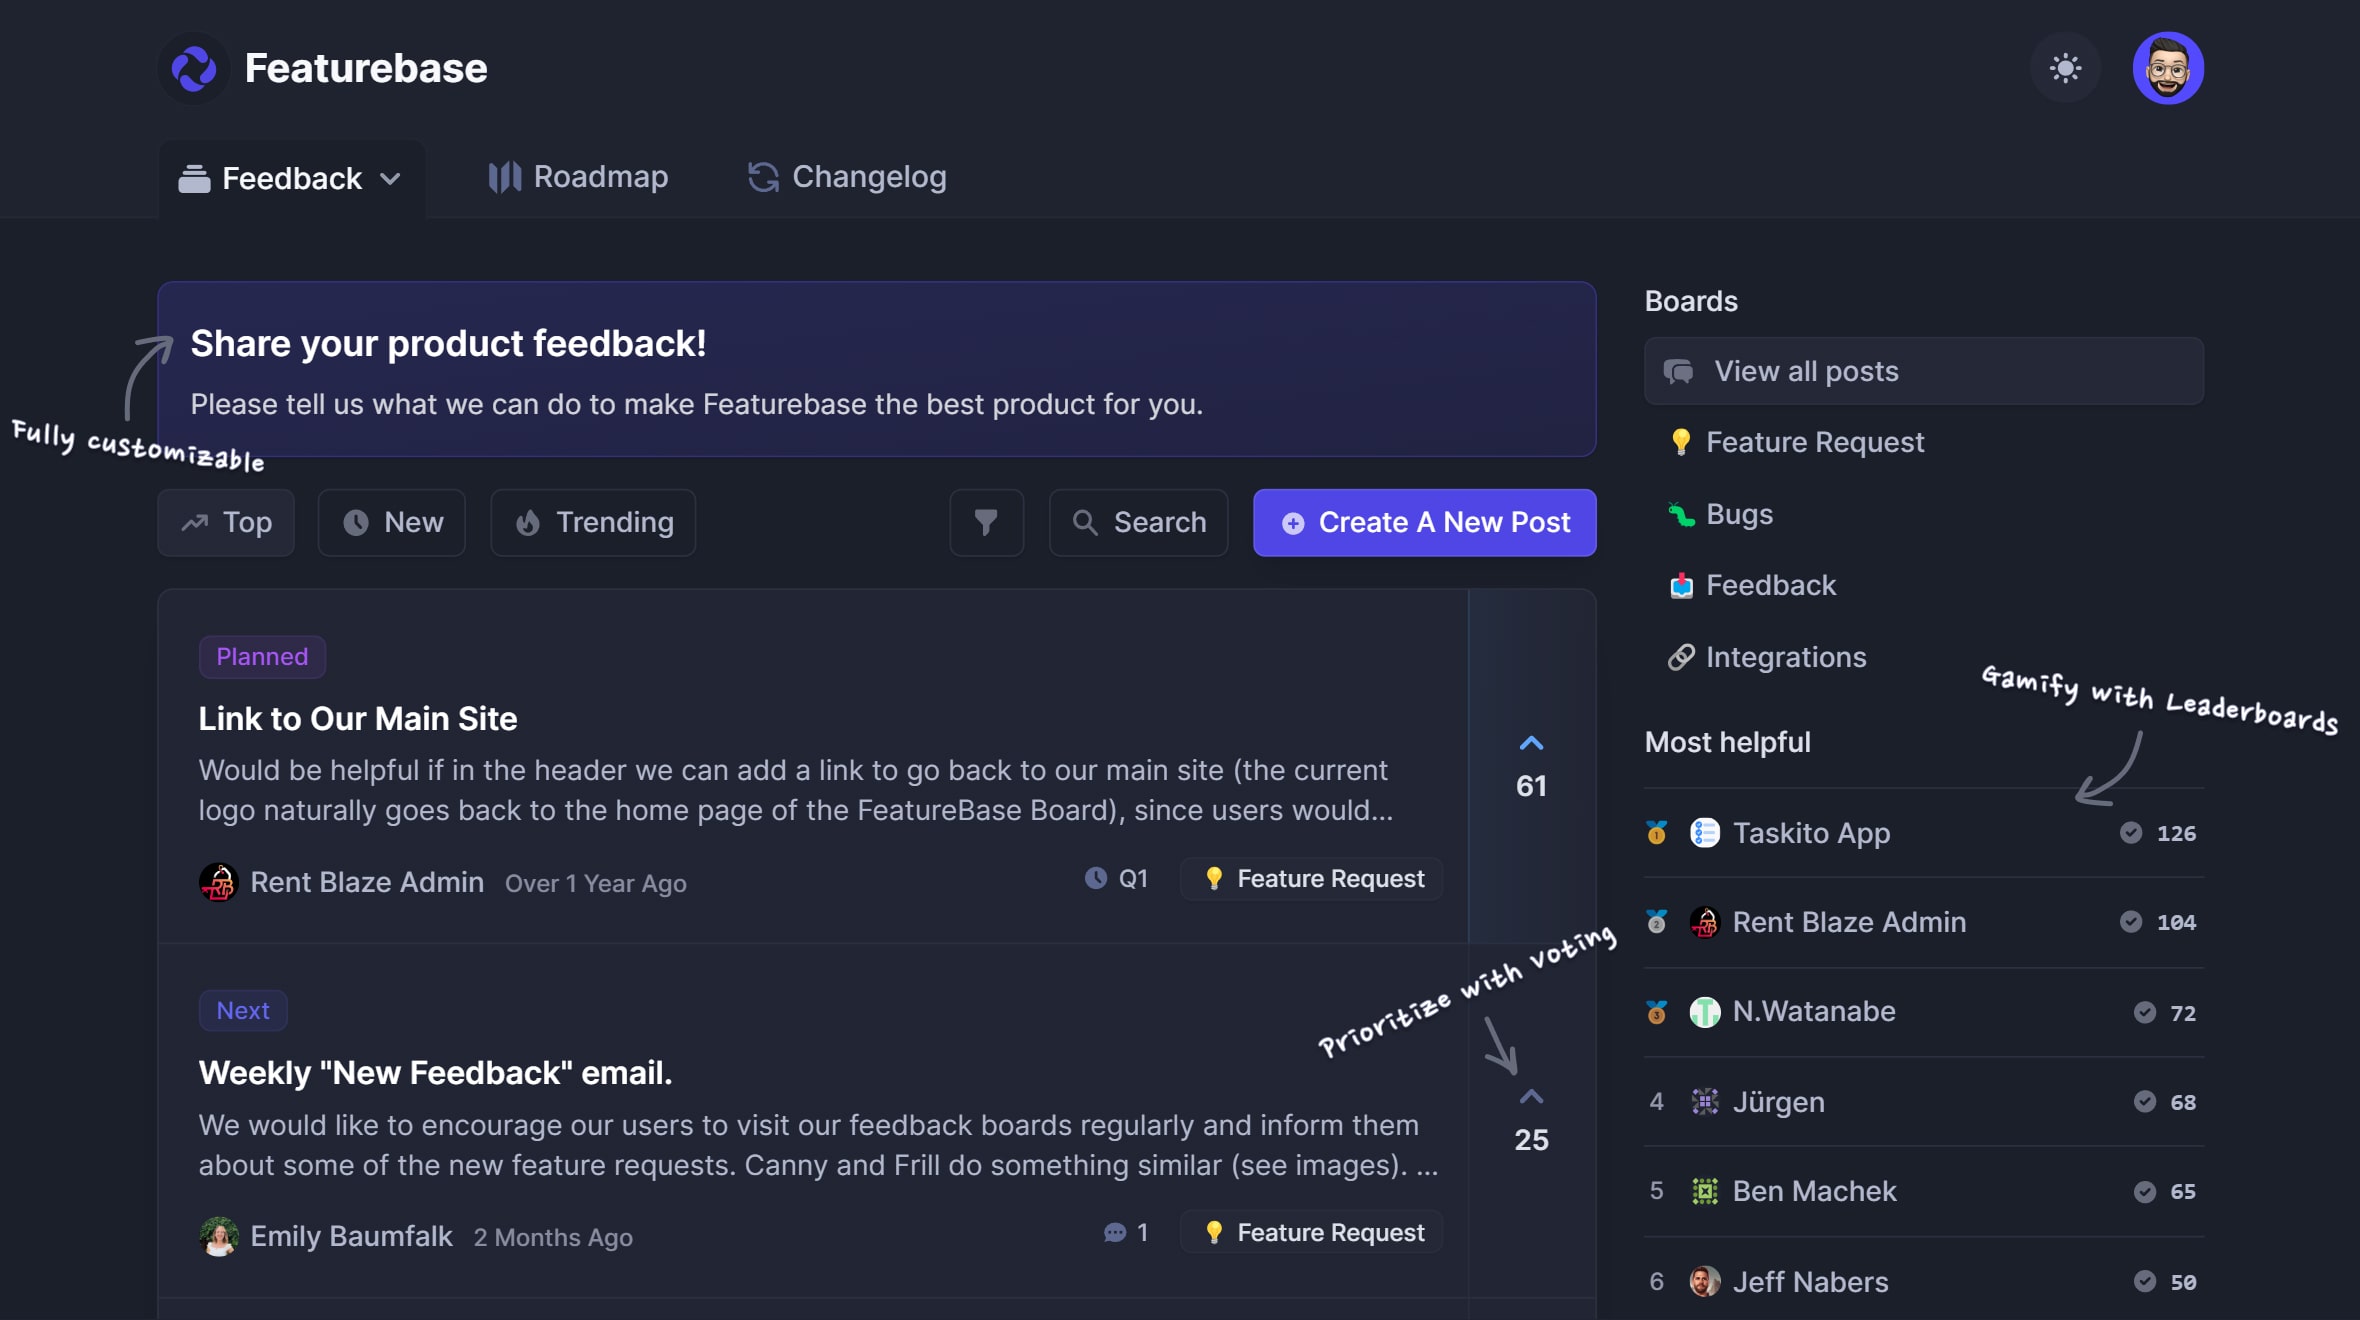Select the Trending sorting tab

click(593, 522)
